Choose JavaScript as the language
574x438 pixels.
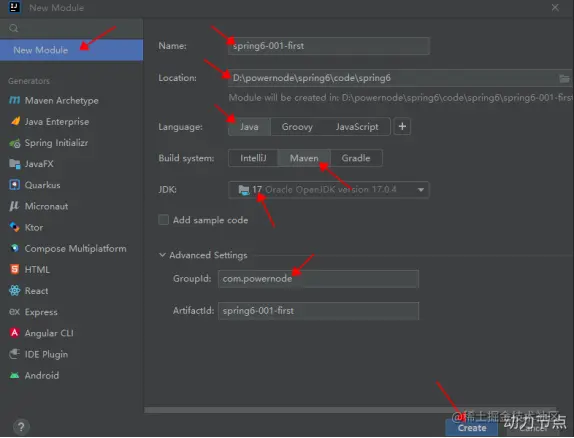(357, 127)
